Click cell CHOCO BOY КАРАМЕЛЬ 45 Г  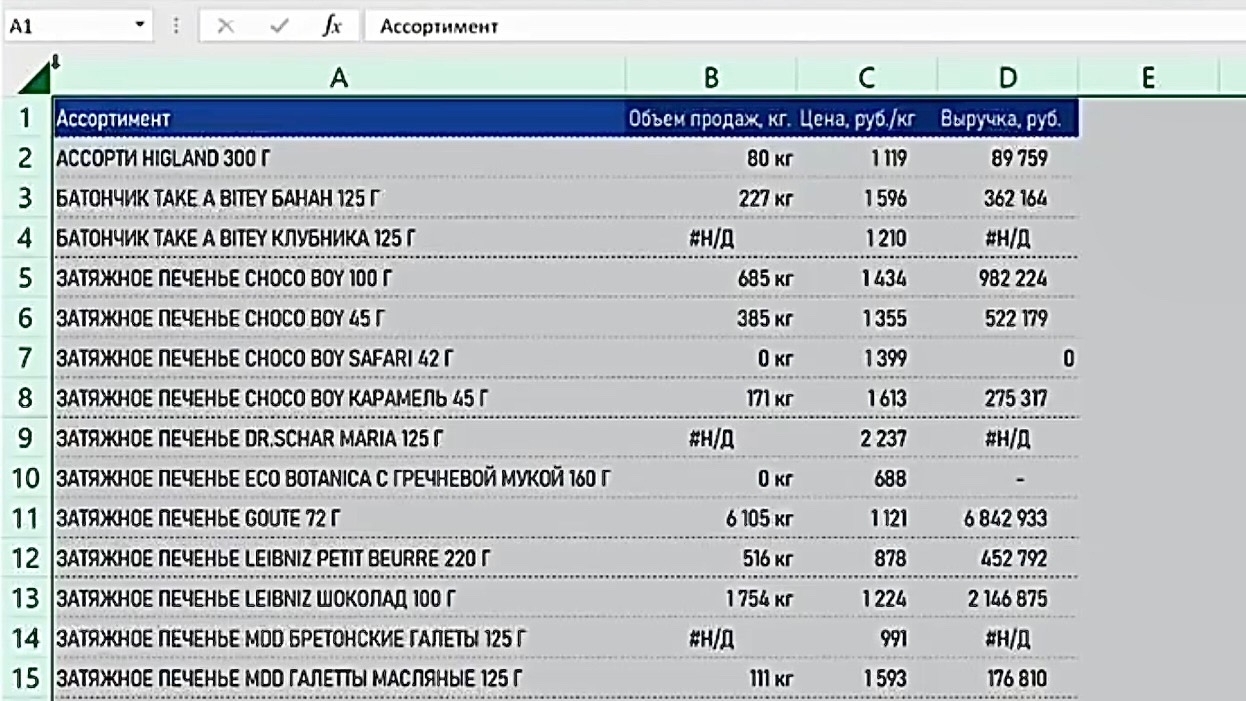click(x=339, y=398)
